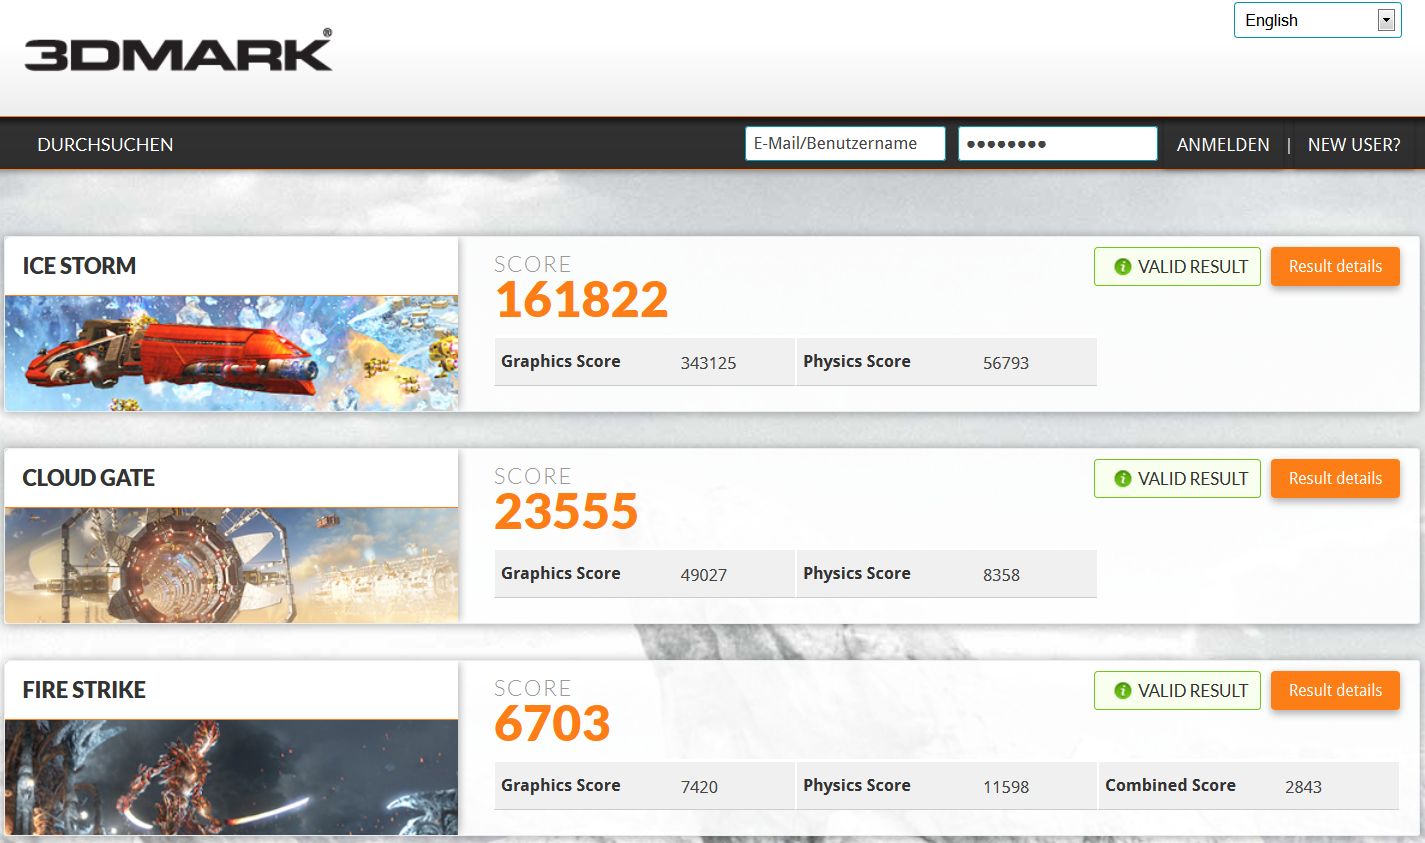The image size is (1425, 843).
Task: Click Fire Strike physics score value 11598
Action: point(1005,787)
